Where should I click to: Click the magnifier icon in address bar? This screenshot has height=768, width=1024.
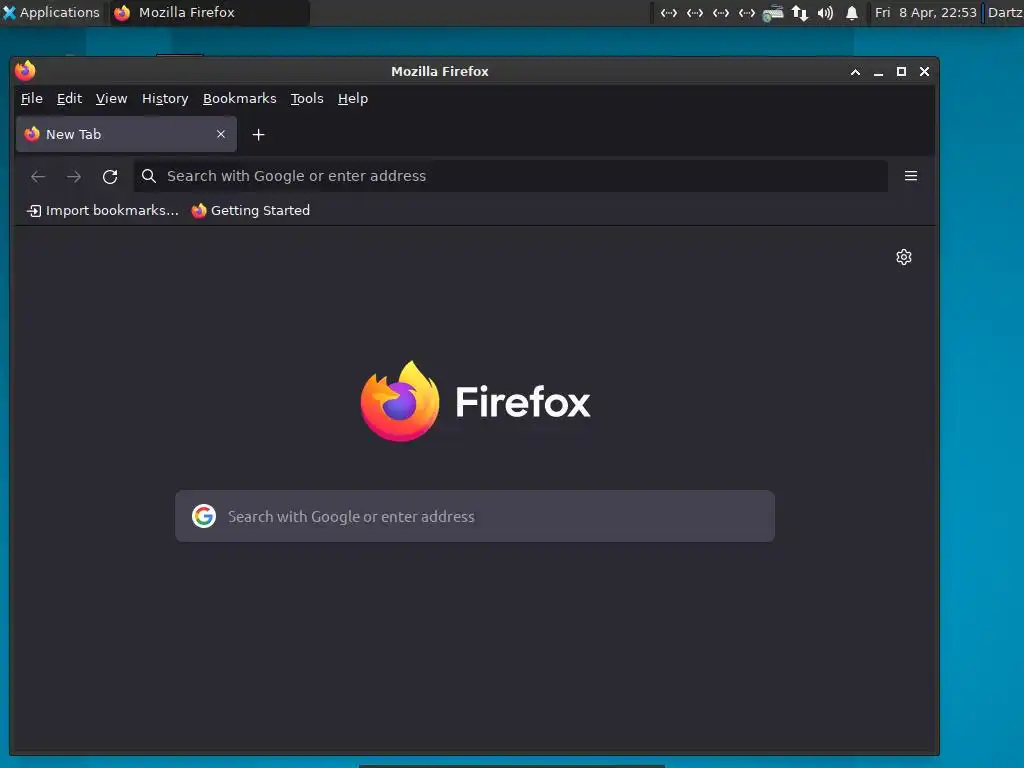click(149, 176)
